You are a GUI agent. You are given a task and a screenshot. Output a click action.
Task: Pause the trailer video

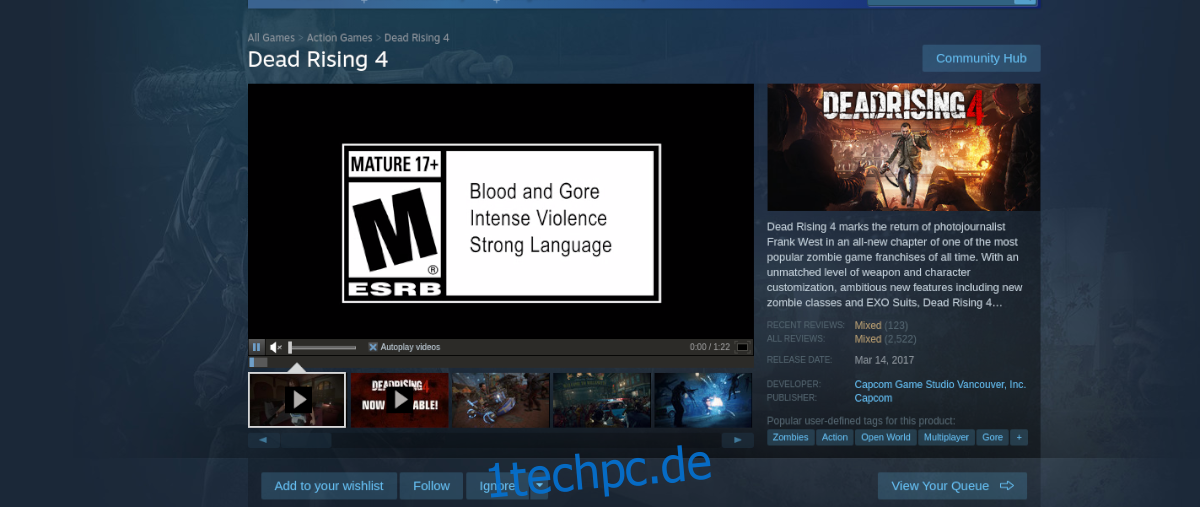click(x=256, y=347)
